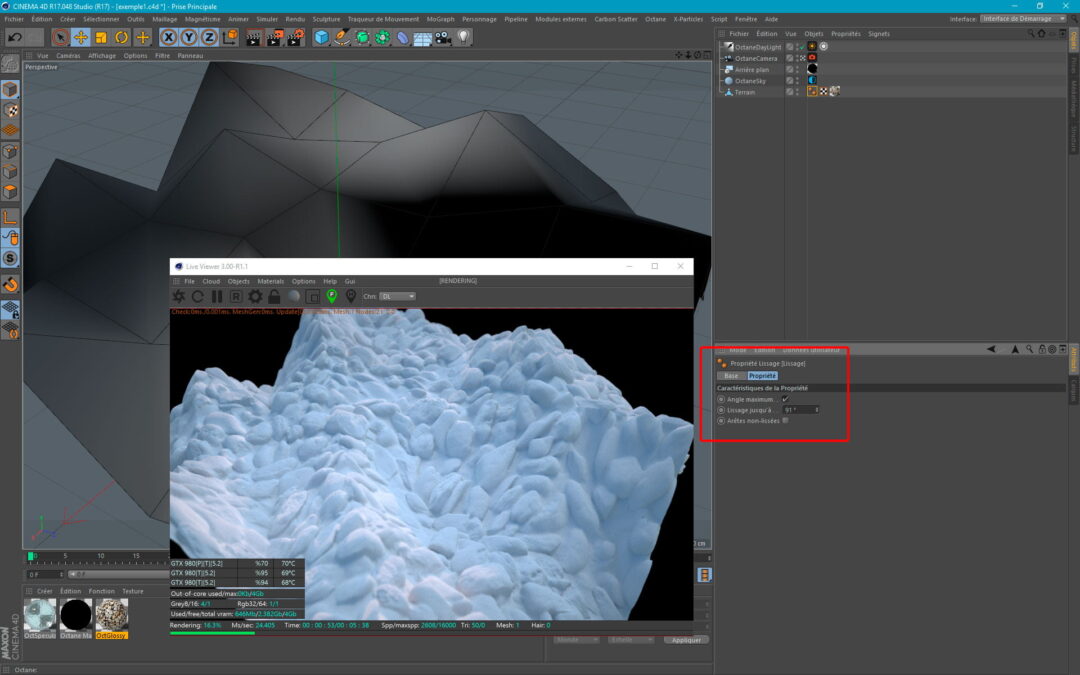The height and width of the screenshot is (675, 1080).
Task: Select the Rotate tool in top toolbar
Action: tap(121, 37)
